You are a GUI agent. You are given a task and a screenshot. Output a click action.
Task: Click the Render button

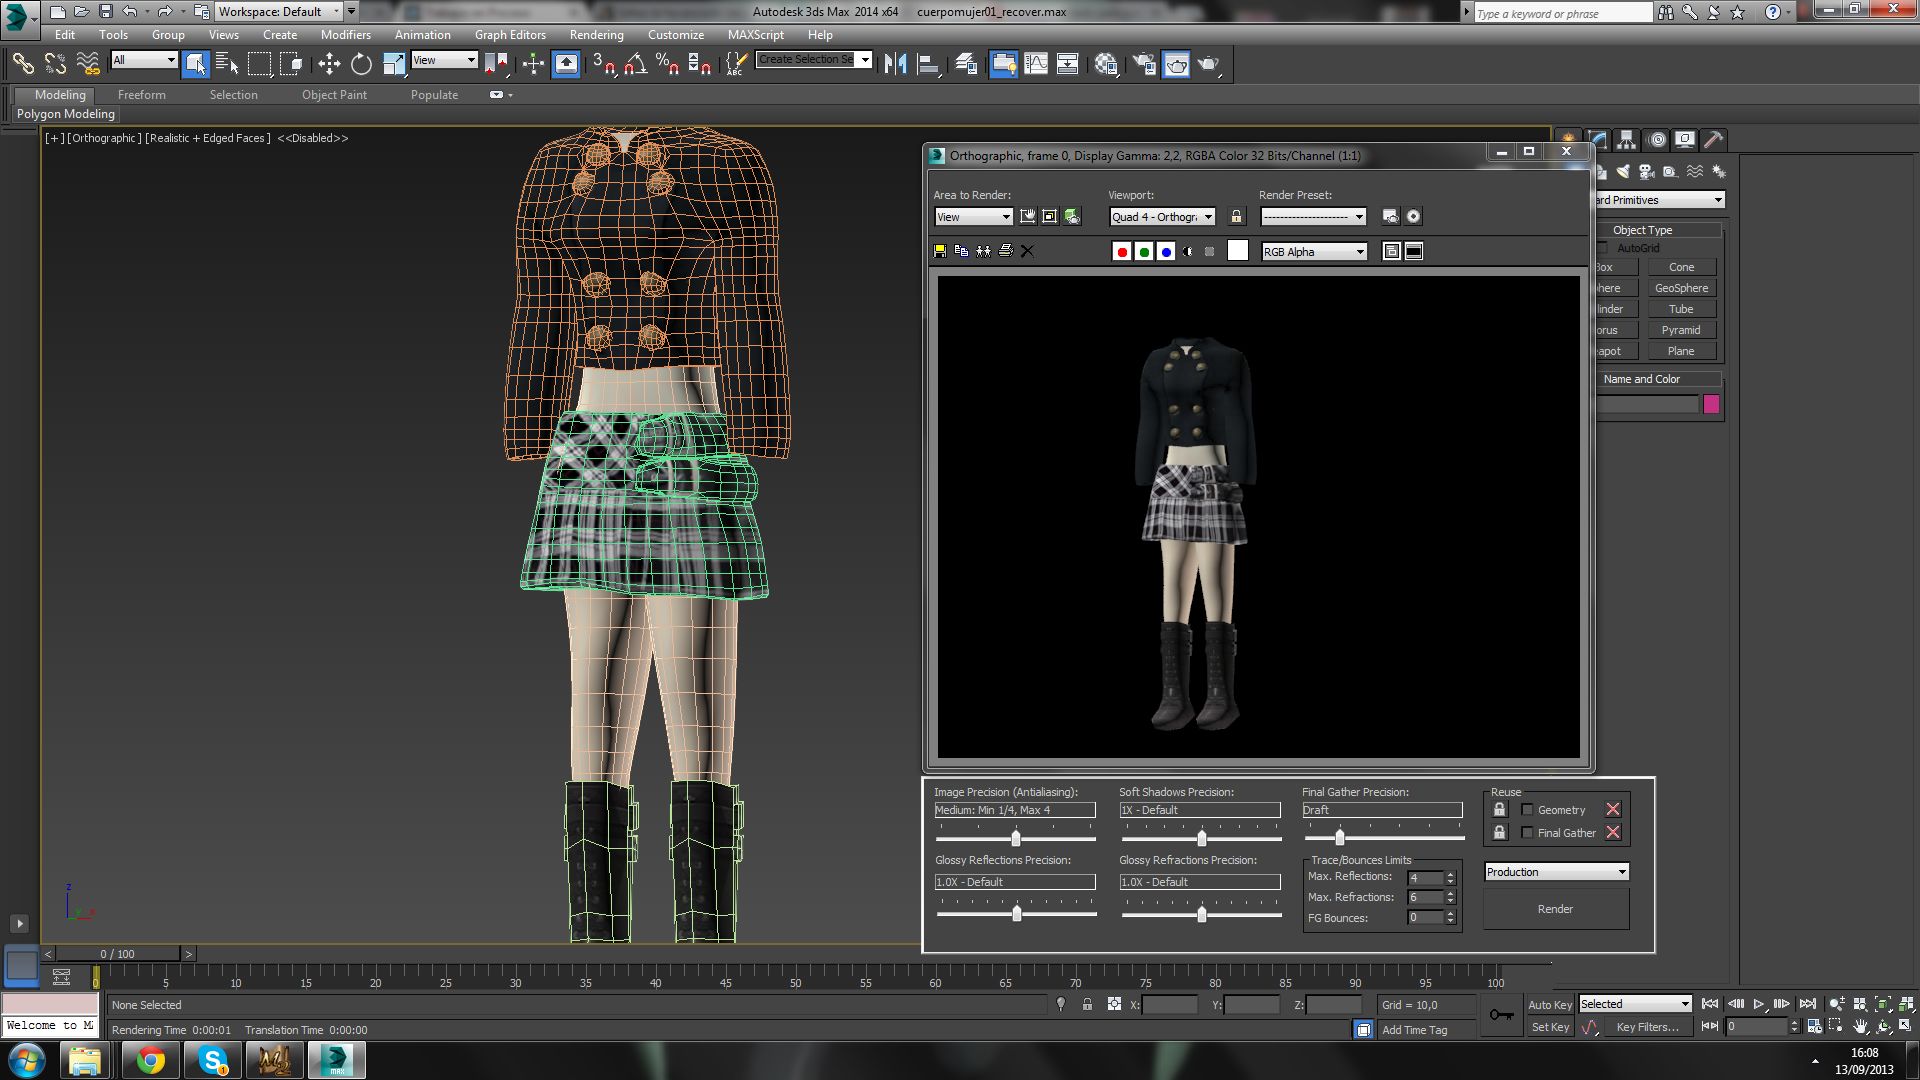coord(1555,909)
